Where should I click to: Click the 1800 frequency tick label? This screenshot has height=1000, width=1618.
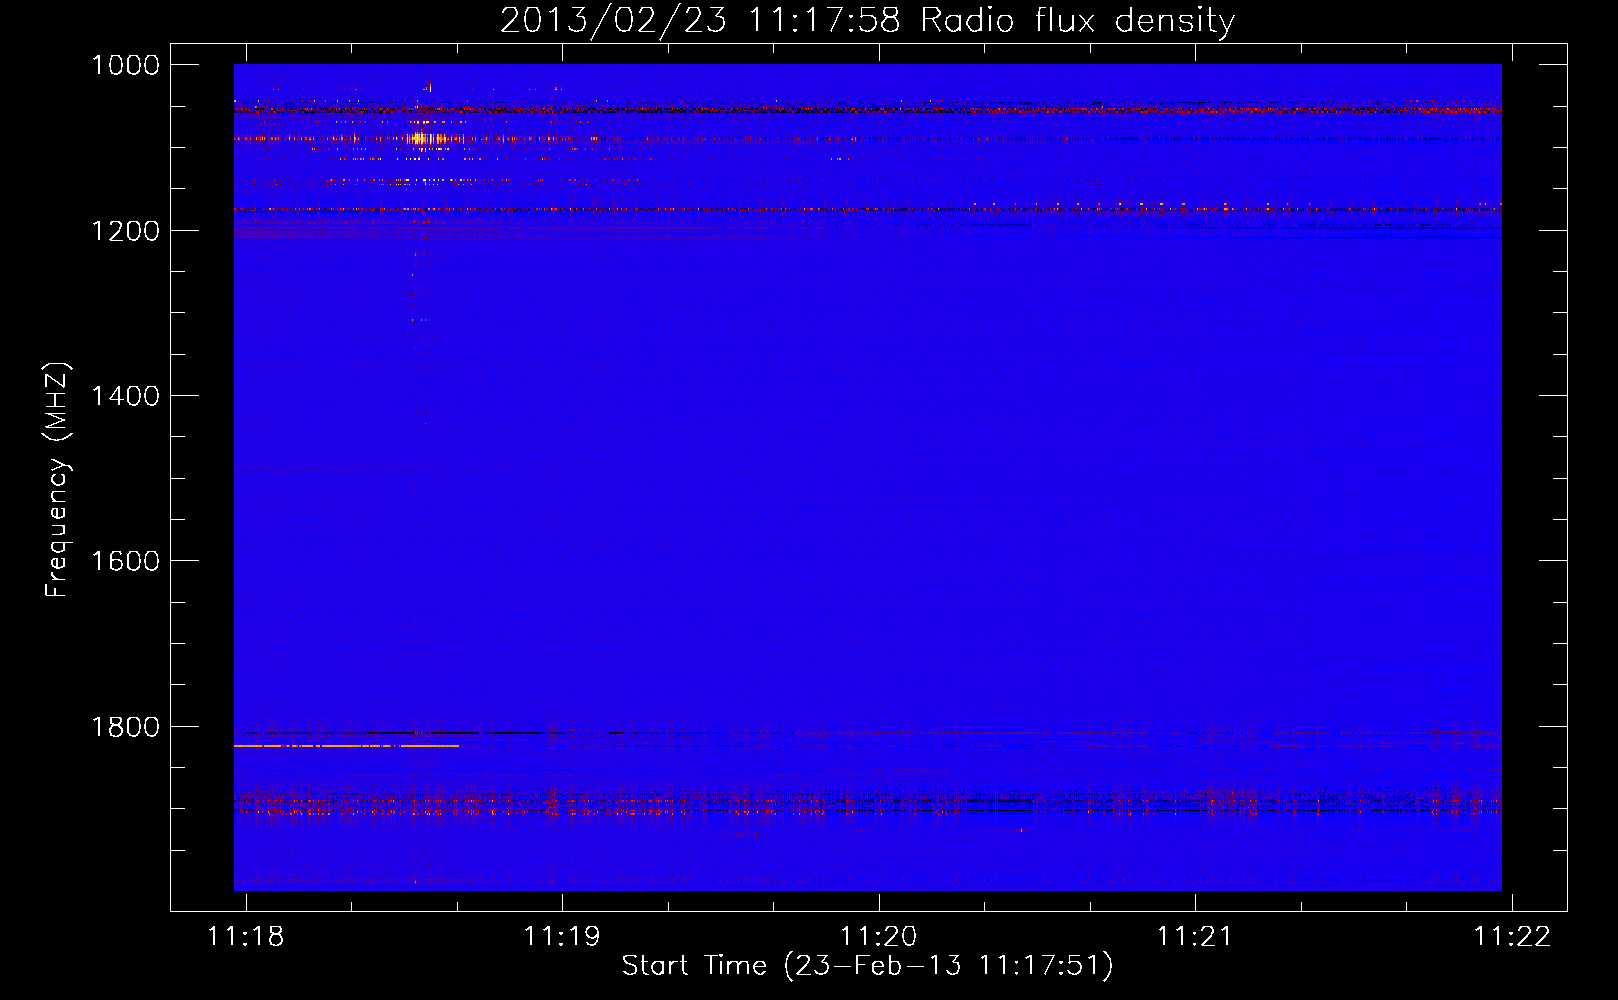pos(125,727)
